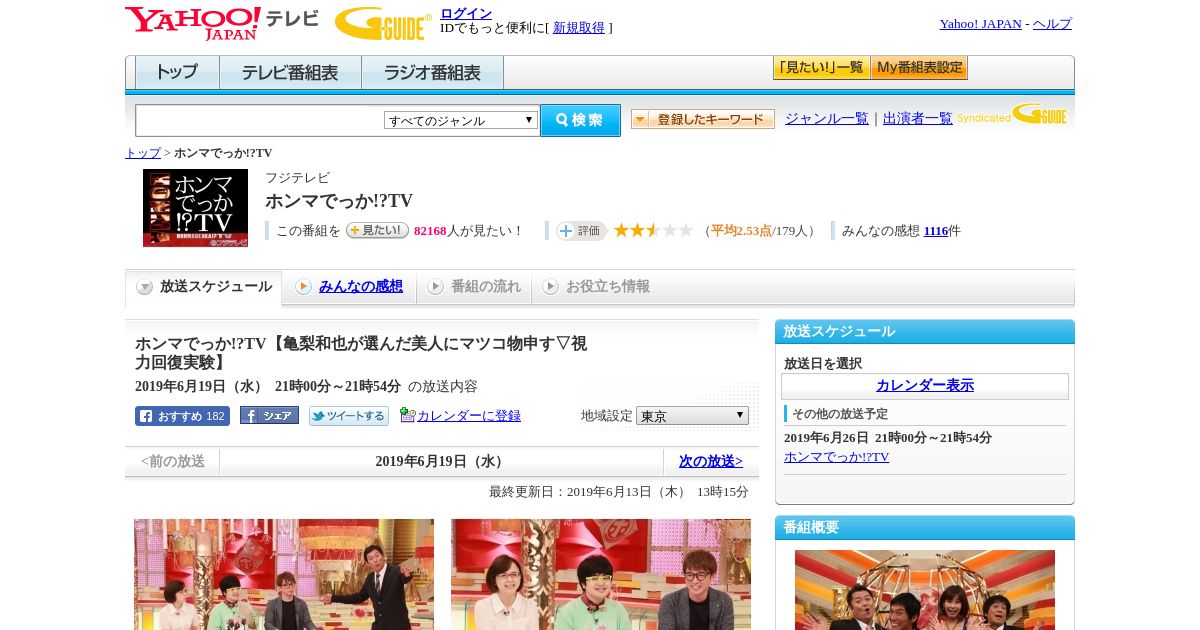Screen dimensions: 1200x630
Task: Click the 放送スケジュール tab arrow icon
Action: click(145, 287)
